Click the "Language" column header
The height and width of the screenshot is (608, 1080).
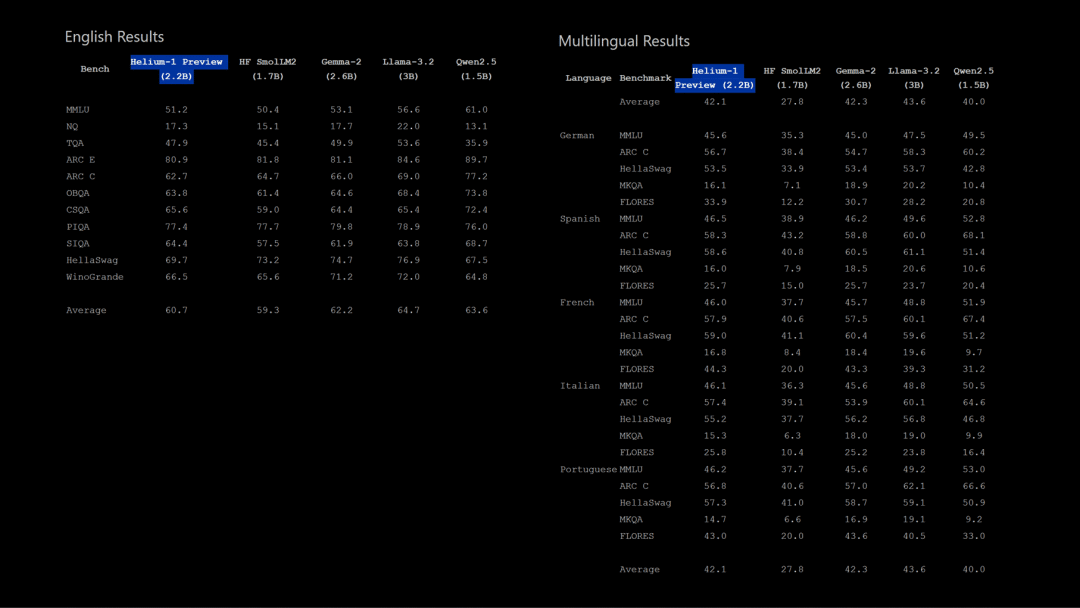click(x=588, y=78)
